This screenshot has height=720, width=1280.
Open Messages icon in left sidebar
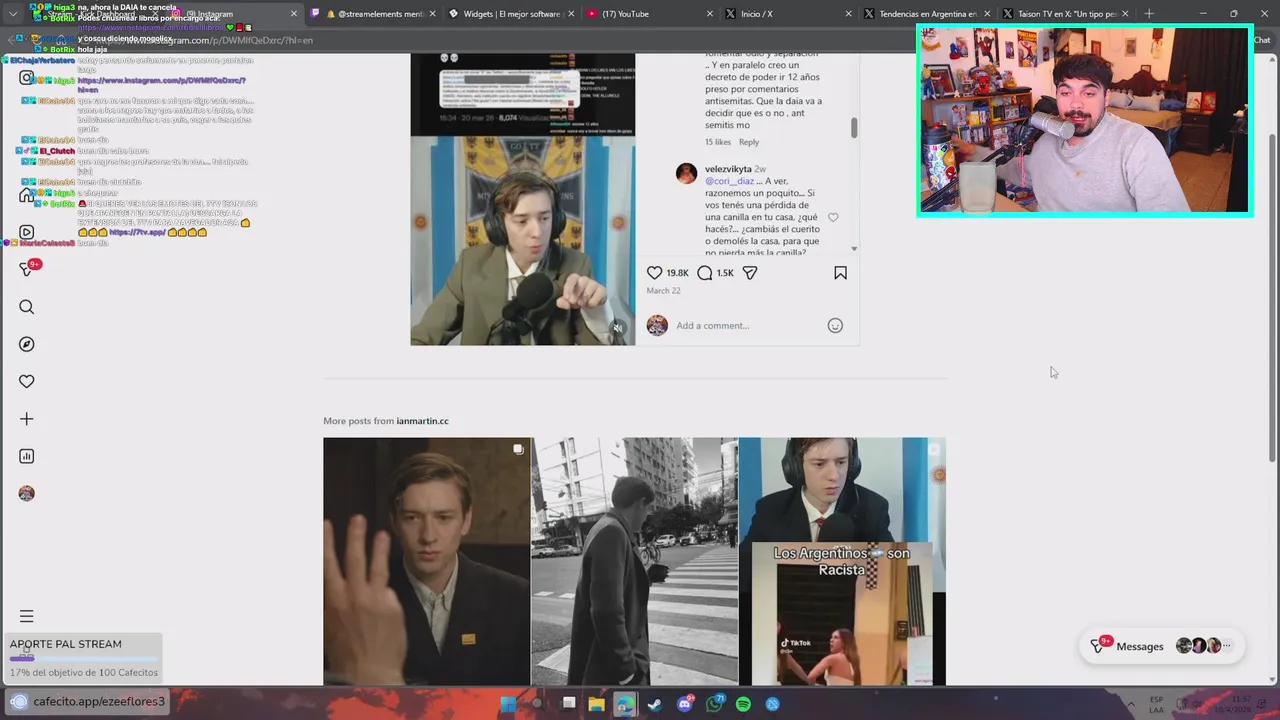pyautogui.click(x=27, y=269)
